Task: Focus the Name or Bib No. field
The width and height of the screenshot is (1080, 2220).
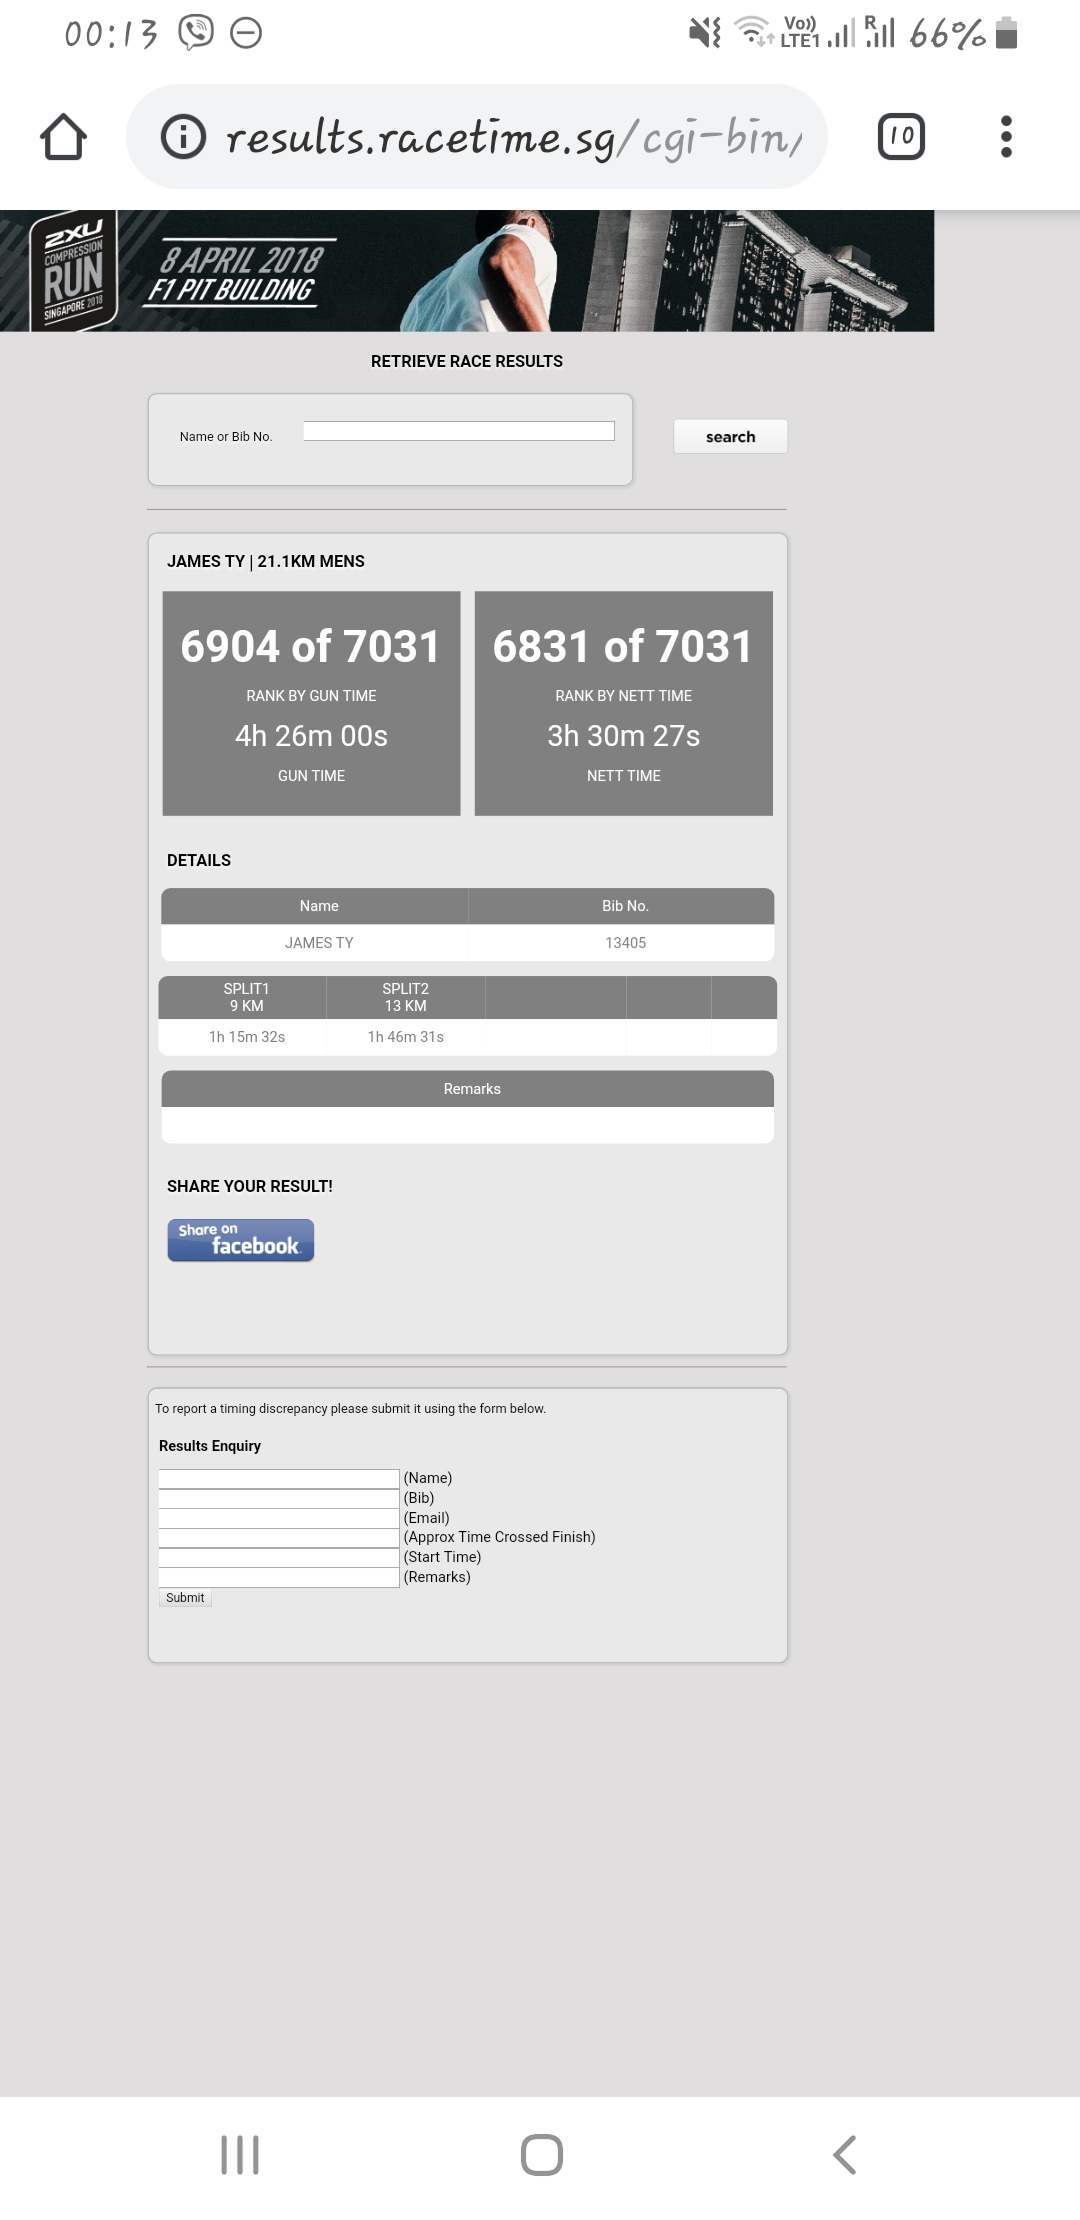Action: [459, 431]
